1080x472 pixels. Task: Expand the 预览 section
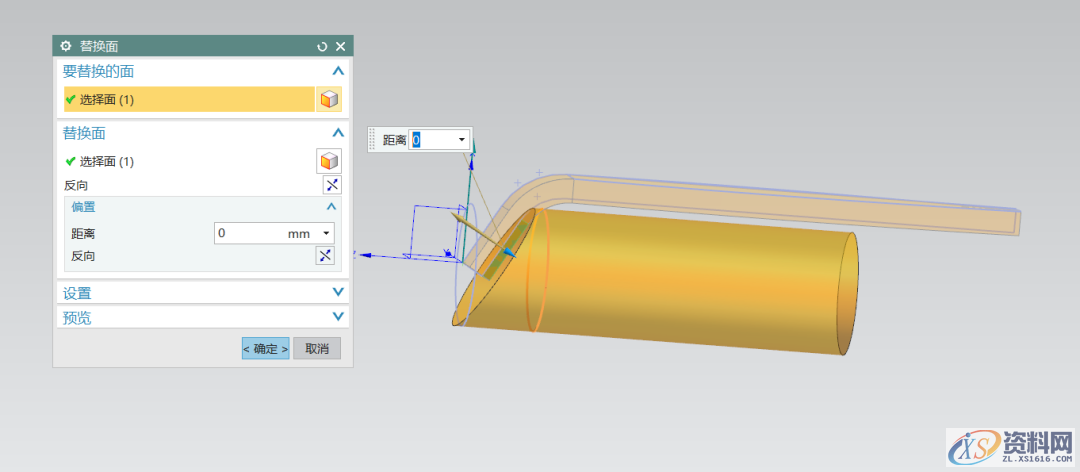338,317
